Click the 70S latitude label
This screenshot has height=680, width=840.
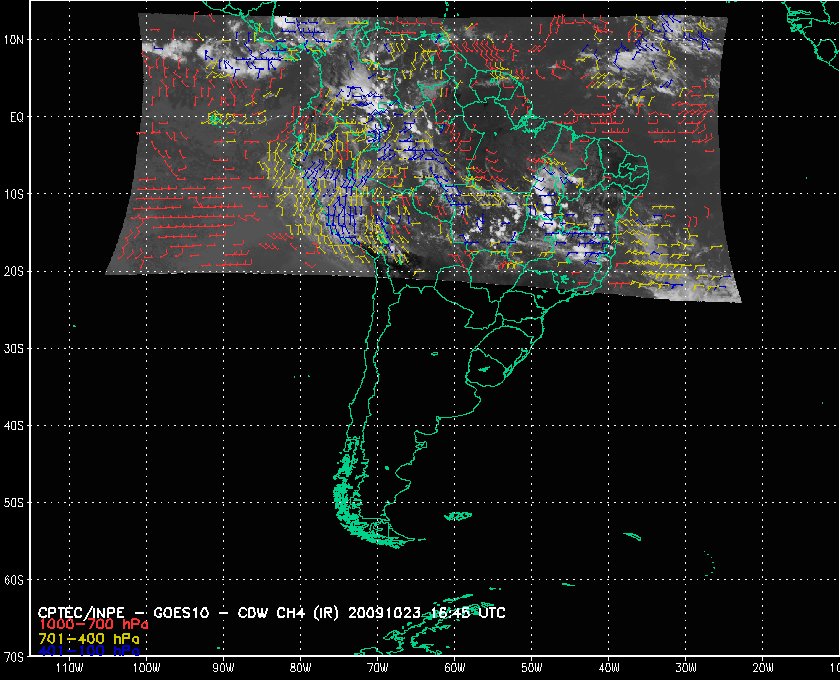[x=14, y=657]
